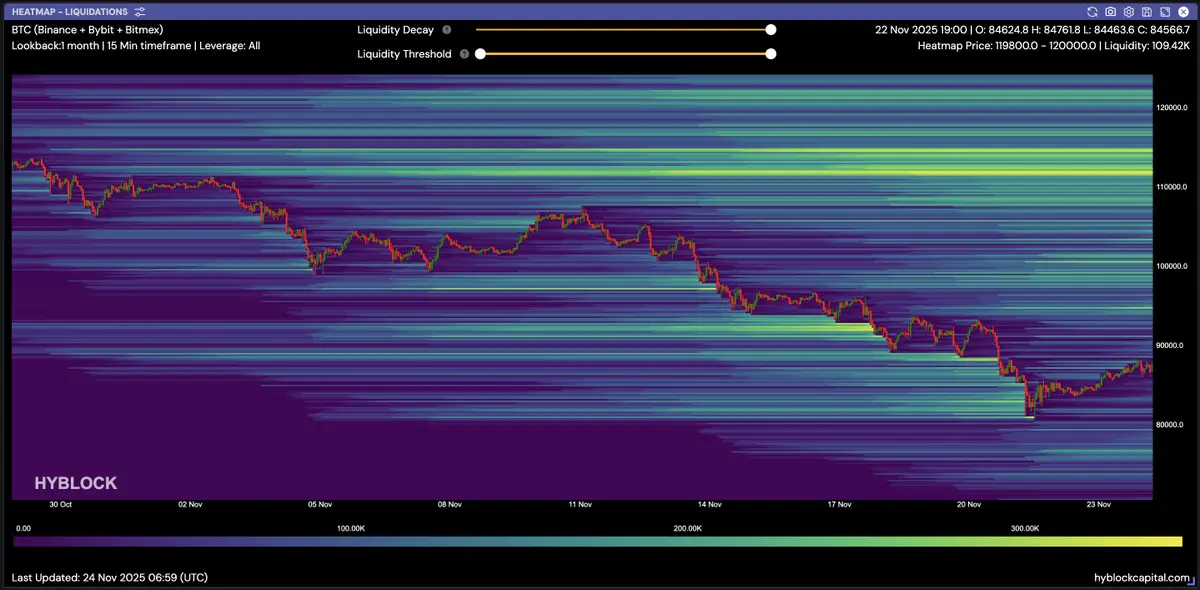Click the Liquidity Decay slider handle

[x=770, y=30]
